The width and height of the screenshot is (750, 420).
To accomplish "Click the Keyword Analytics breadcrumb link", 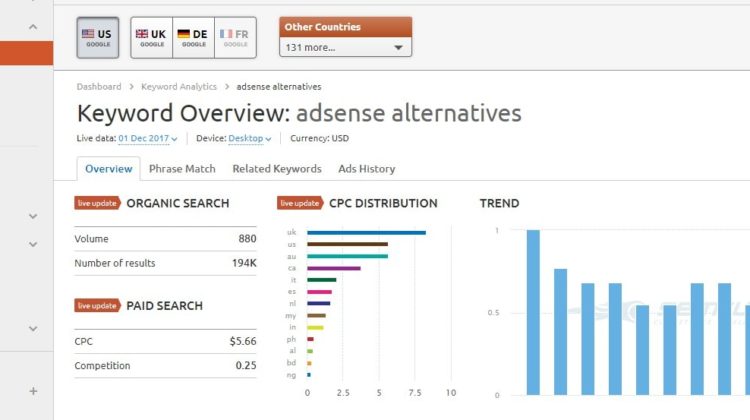I will tap(179, 87).
